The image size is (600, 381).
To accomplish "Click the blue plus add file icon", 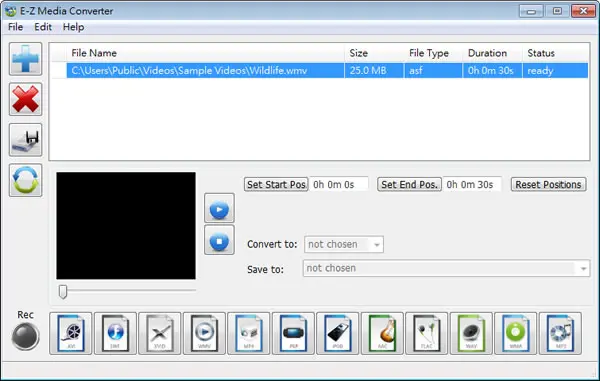I will [x=26, y=59].
